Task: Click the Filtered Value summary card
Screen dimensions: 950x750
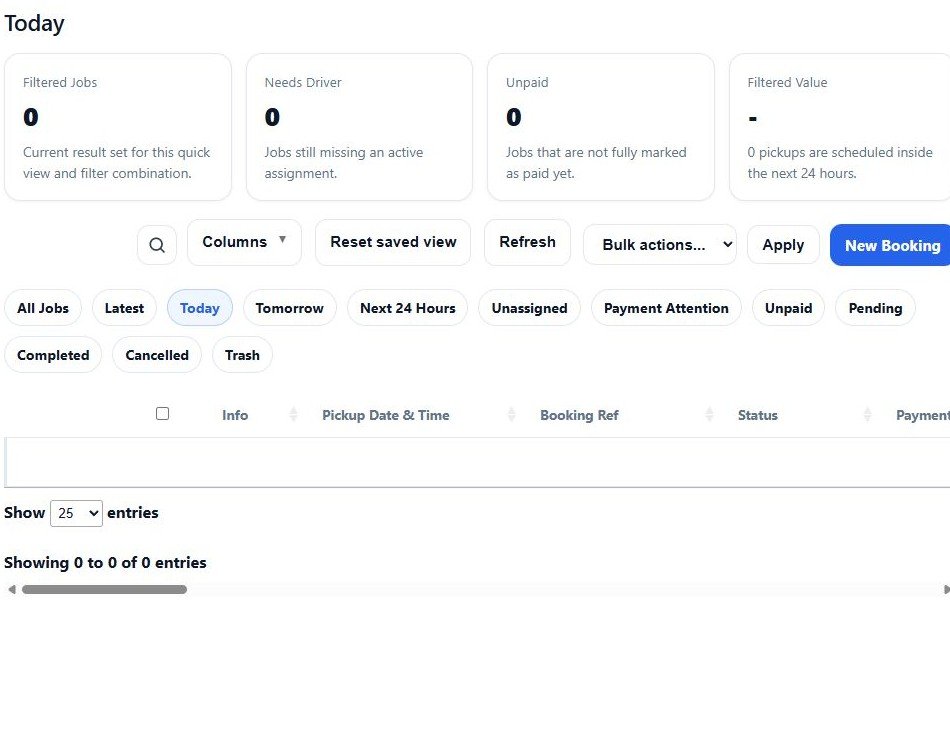Action: click(840, 127)
